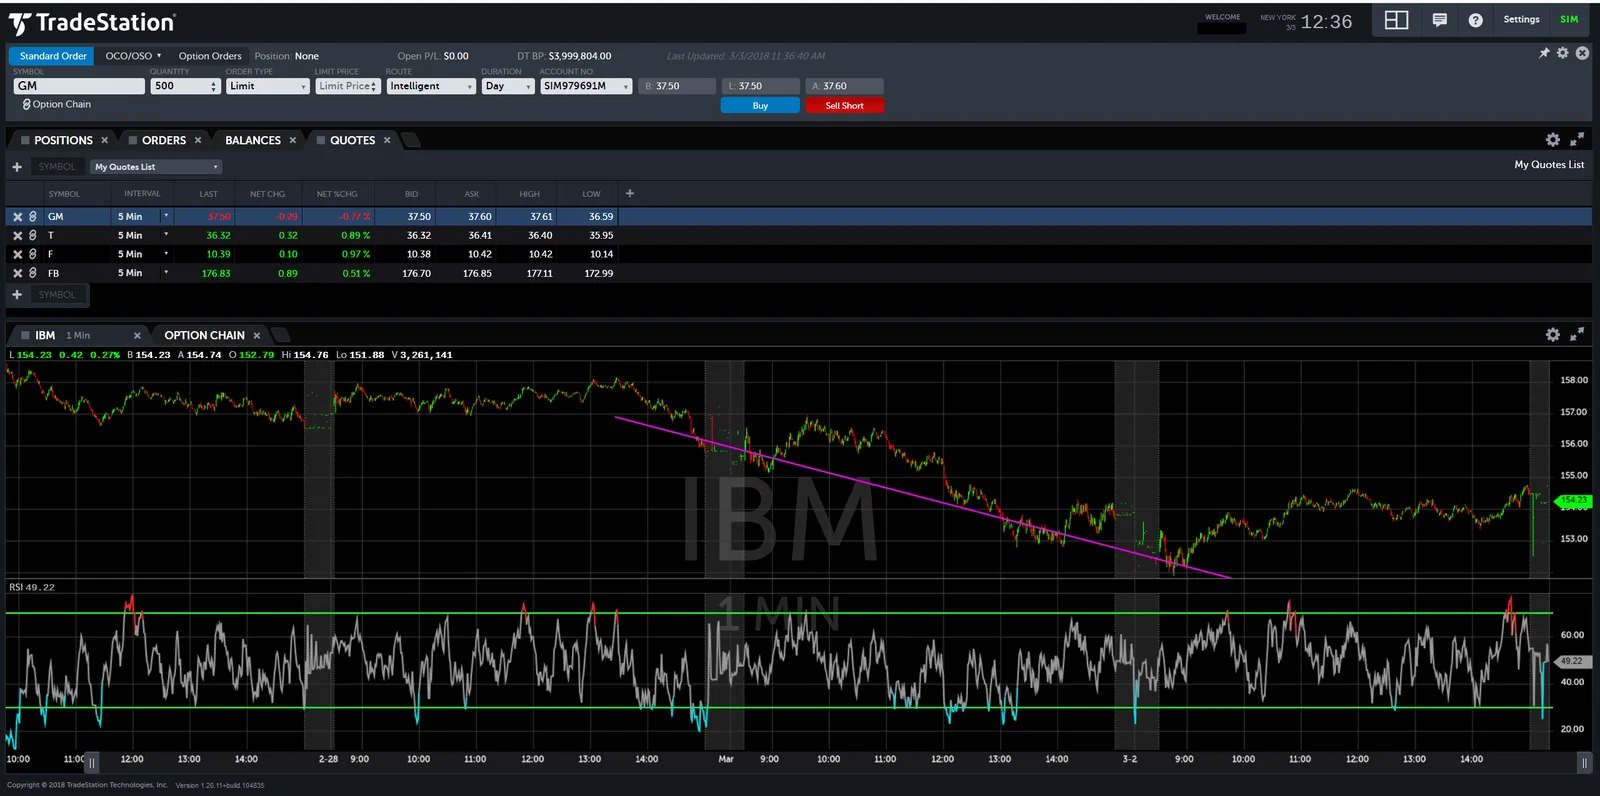The width and height of the screenshot is (1600, 796).
Task: Open the My Quotes List dropdown
Action: click(x=156, y=167)
